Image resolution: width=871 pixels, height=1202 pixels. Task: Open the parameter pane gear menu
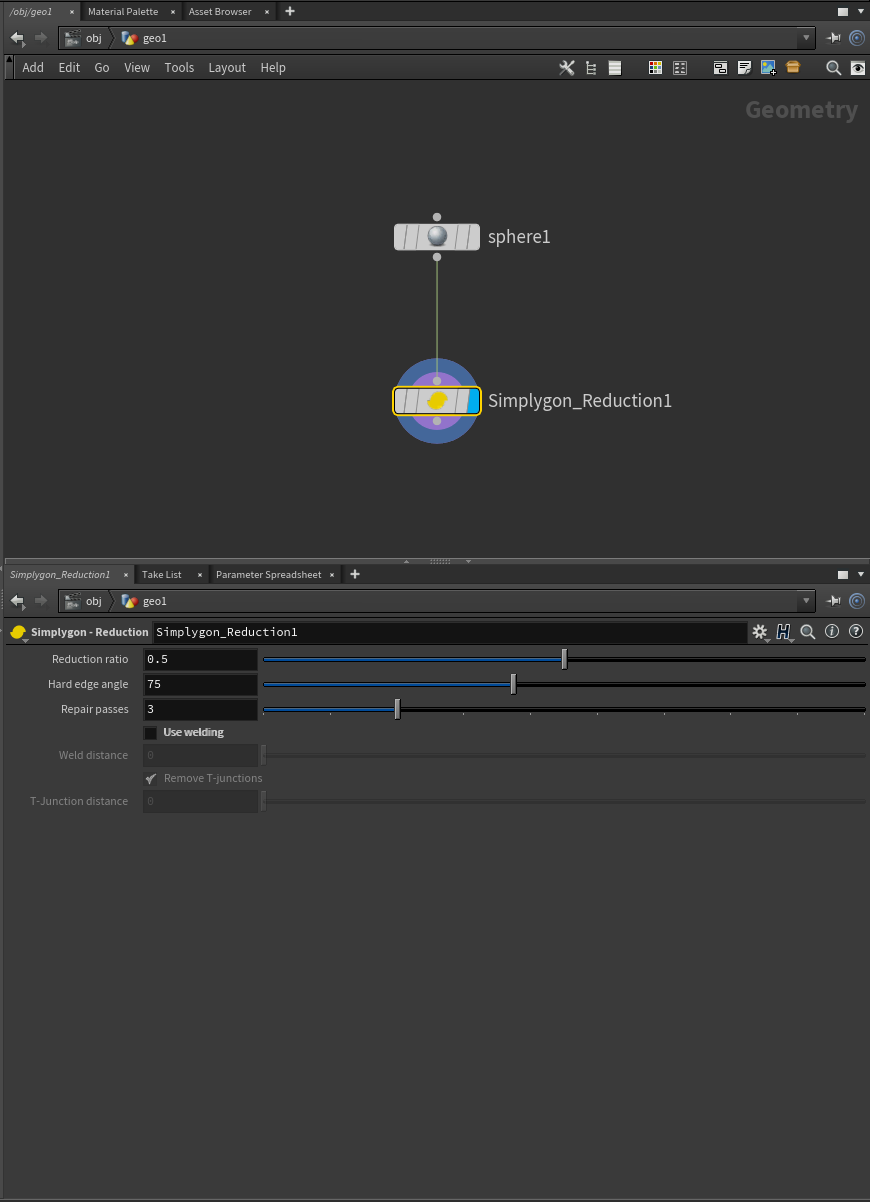click(760, 632)
